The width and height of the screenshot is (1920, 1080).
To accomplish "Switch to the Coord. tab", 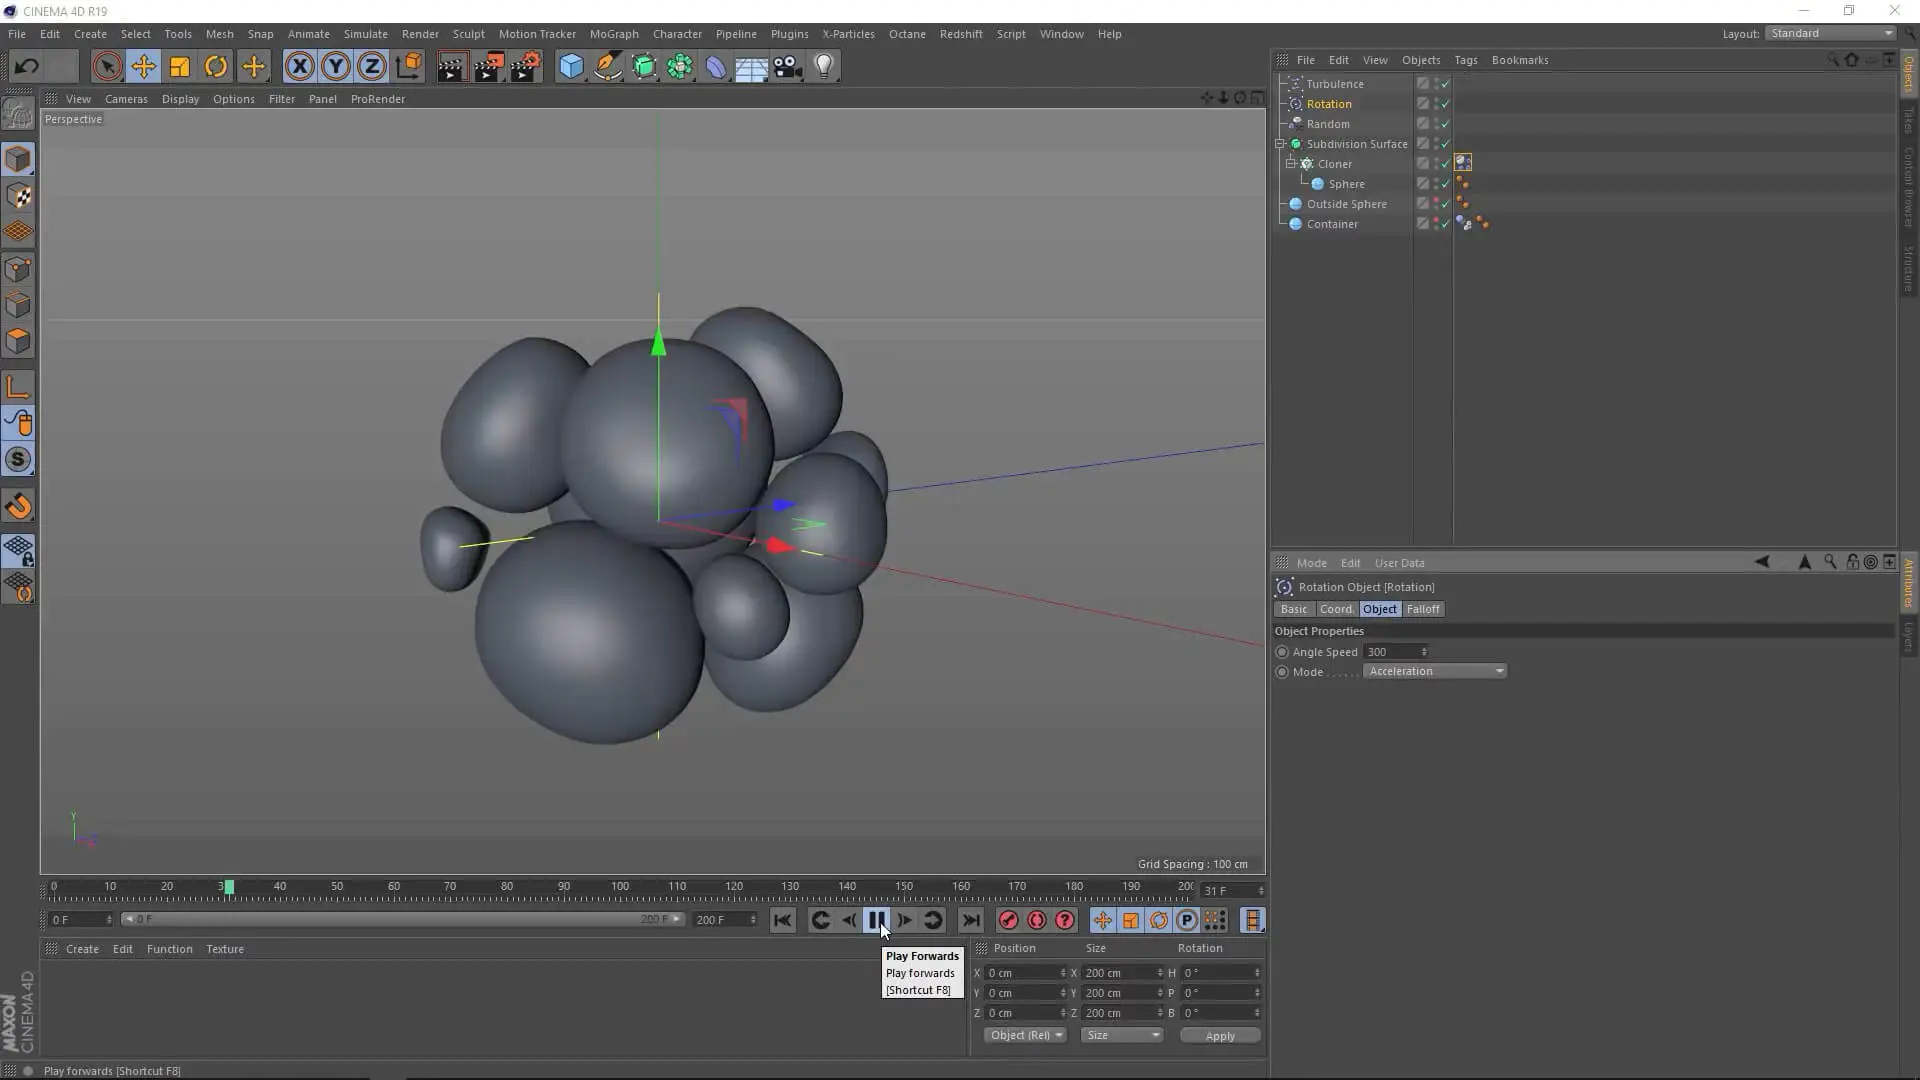I will (1336, 609).
